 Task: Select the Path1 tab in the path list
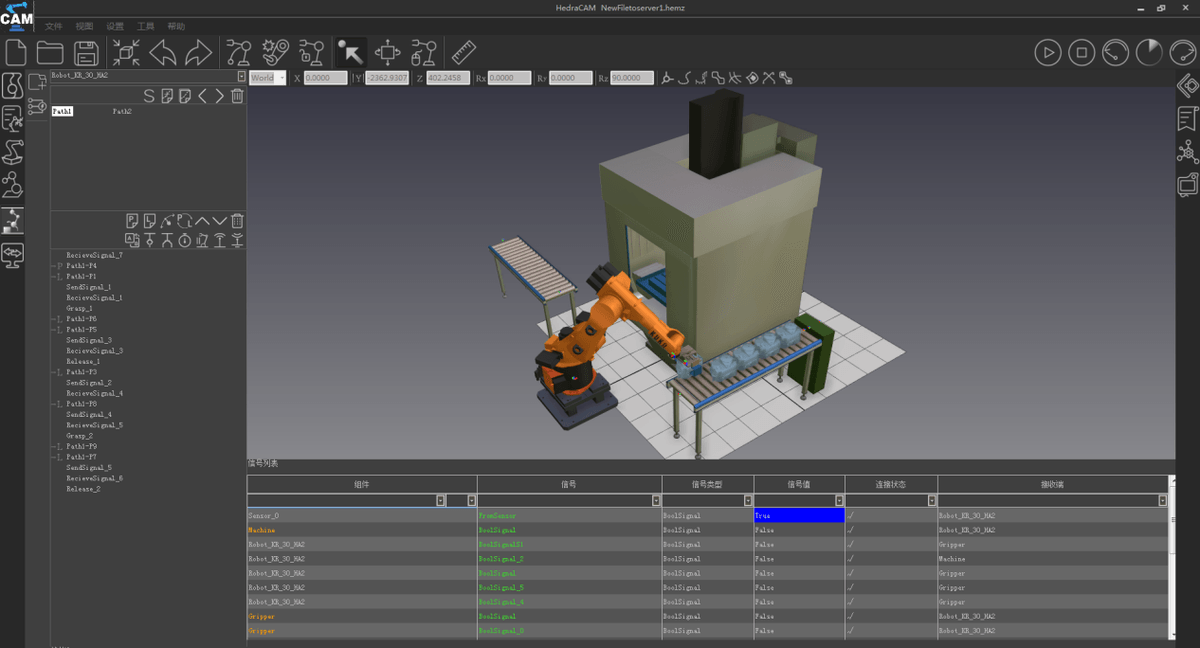pyautogui.click(x=62, y=112)
